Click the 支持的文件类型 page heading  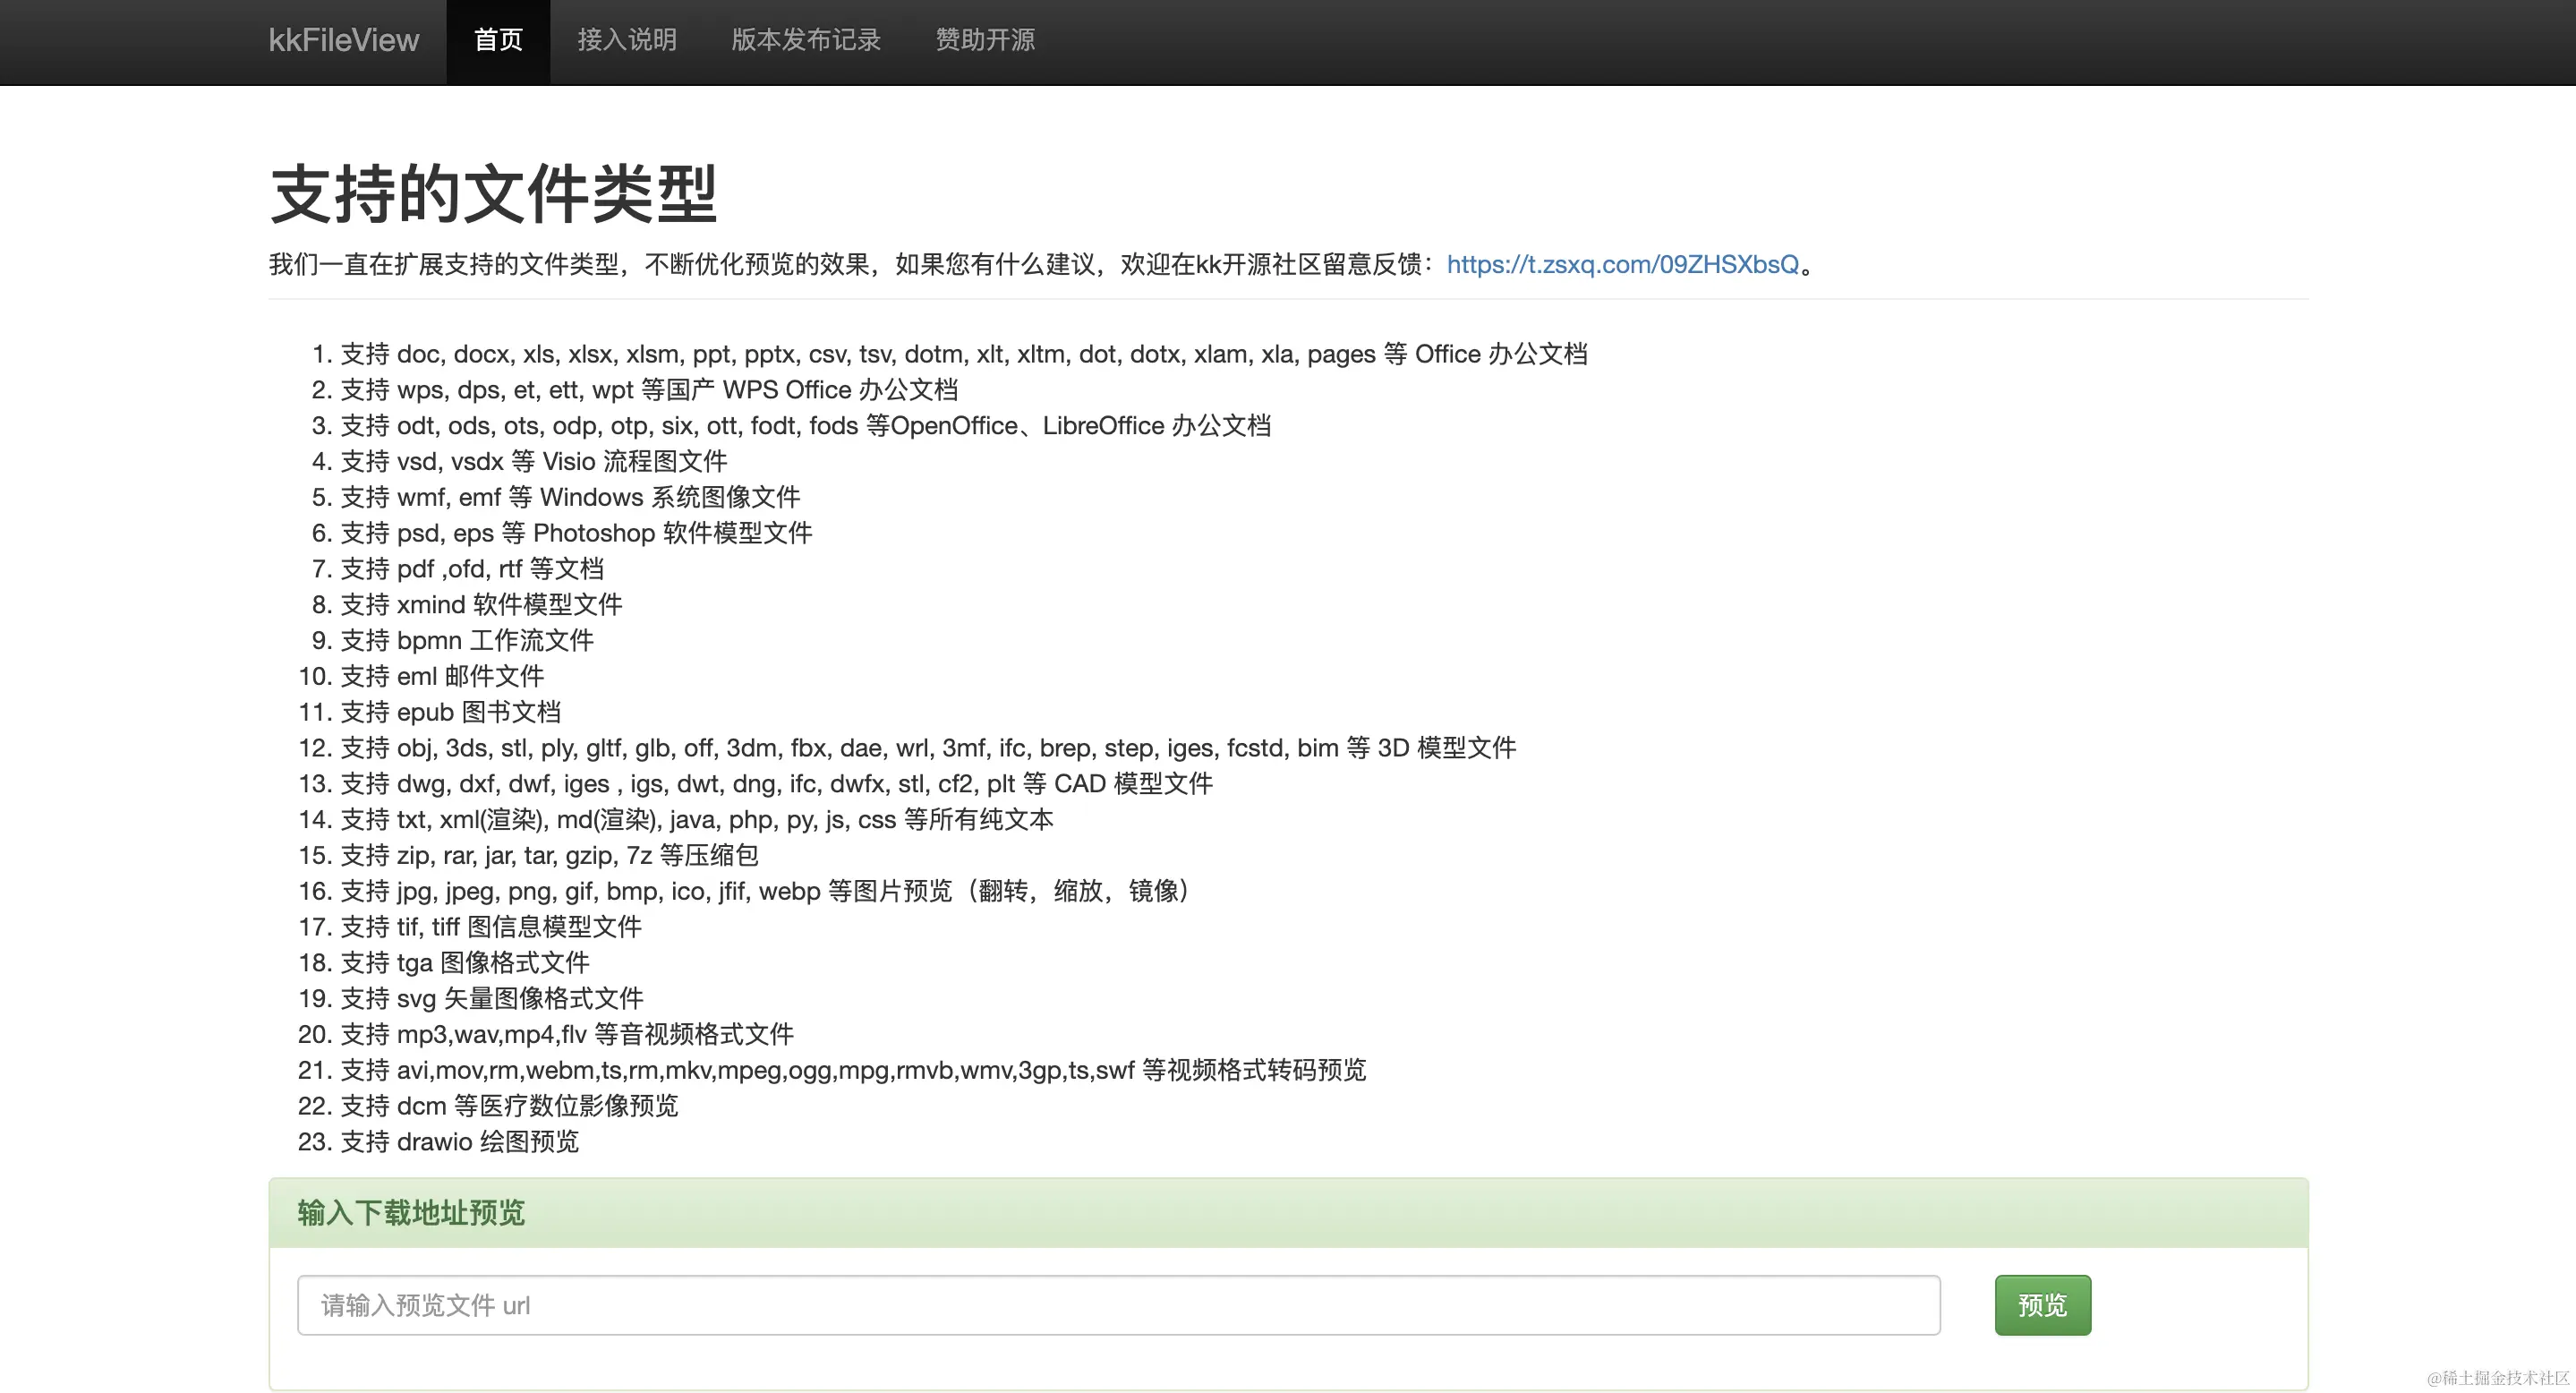coord(493,194)
